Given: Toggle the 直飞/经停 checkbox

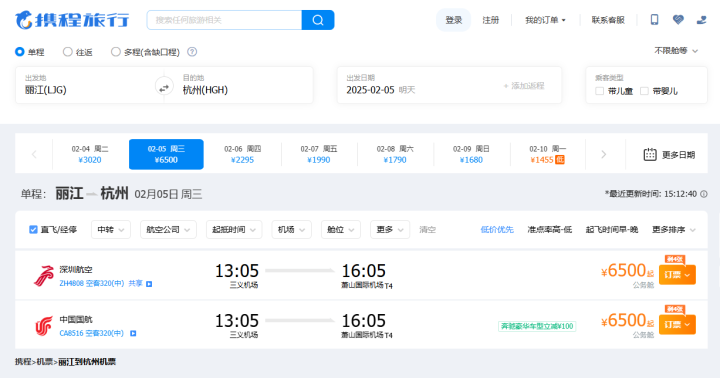Looking at the screenshot, I should point(33,230).
